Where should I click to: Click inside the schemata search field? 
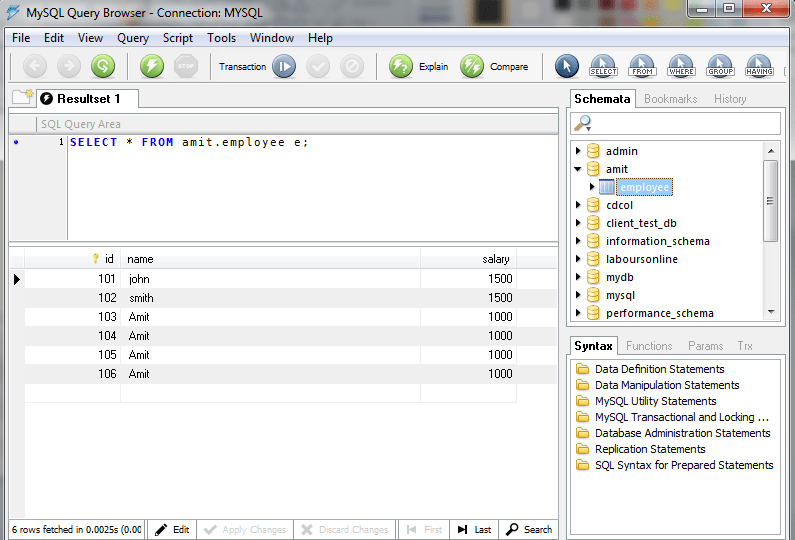tap(675, 123)
